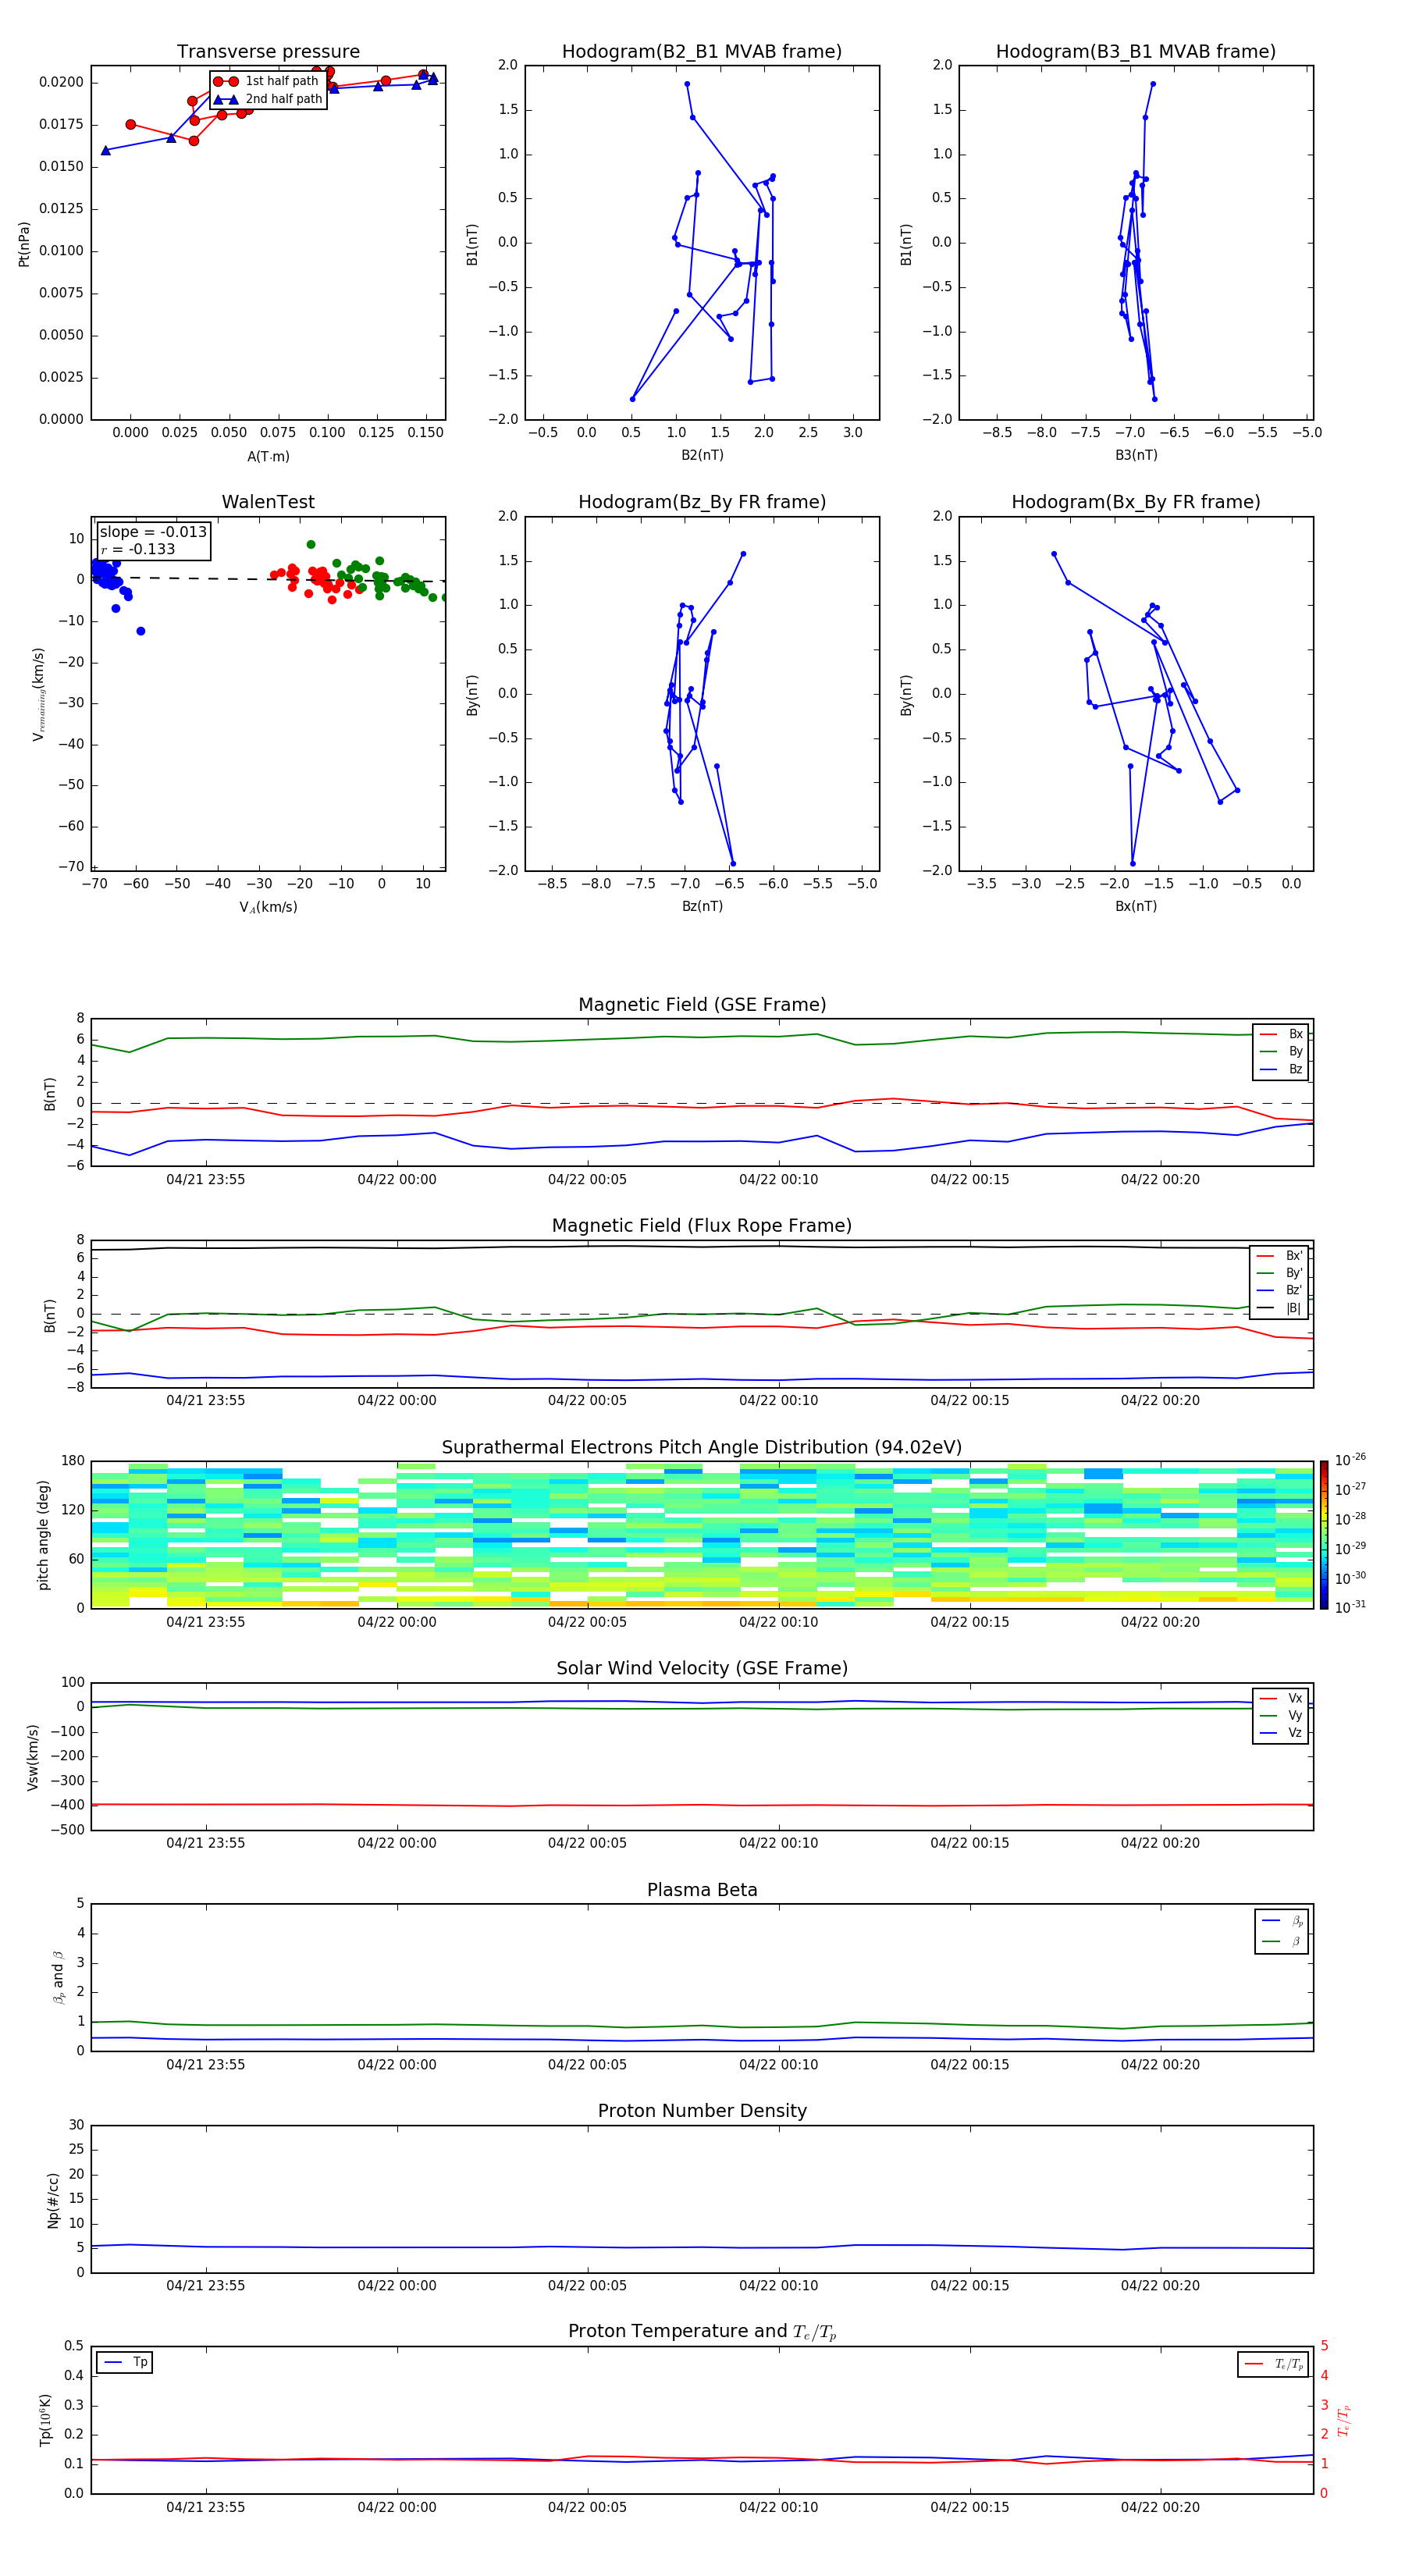Click the 'Np(#/cc)' y-axis label
This screenshot has height=2576, width=1405.
click(53, 2200)
